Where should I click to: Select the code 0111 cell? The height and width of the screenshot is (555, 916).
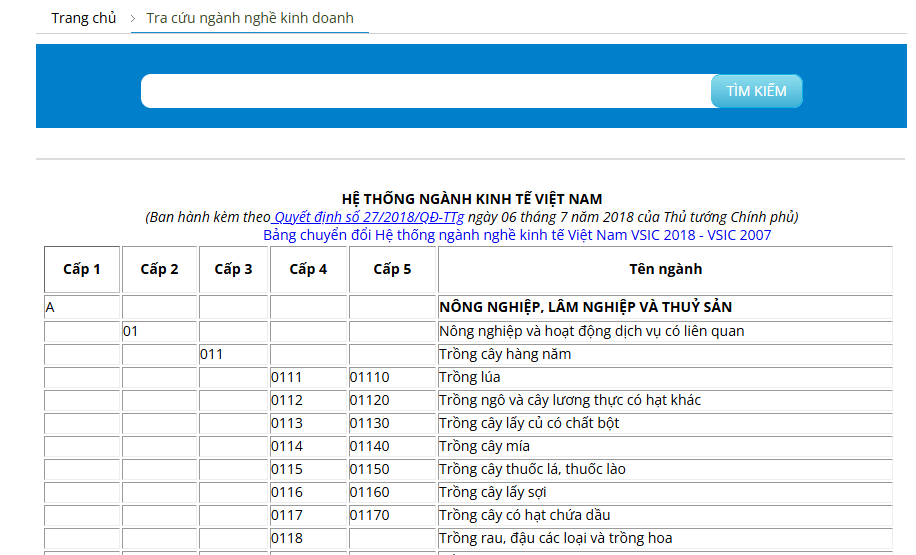click(x=308, y=377)
